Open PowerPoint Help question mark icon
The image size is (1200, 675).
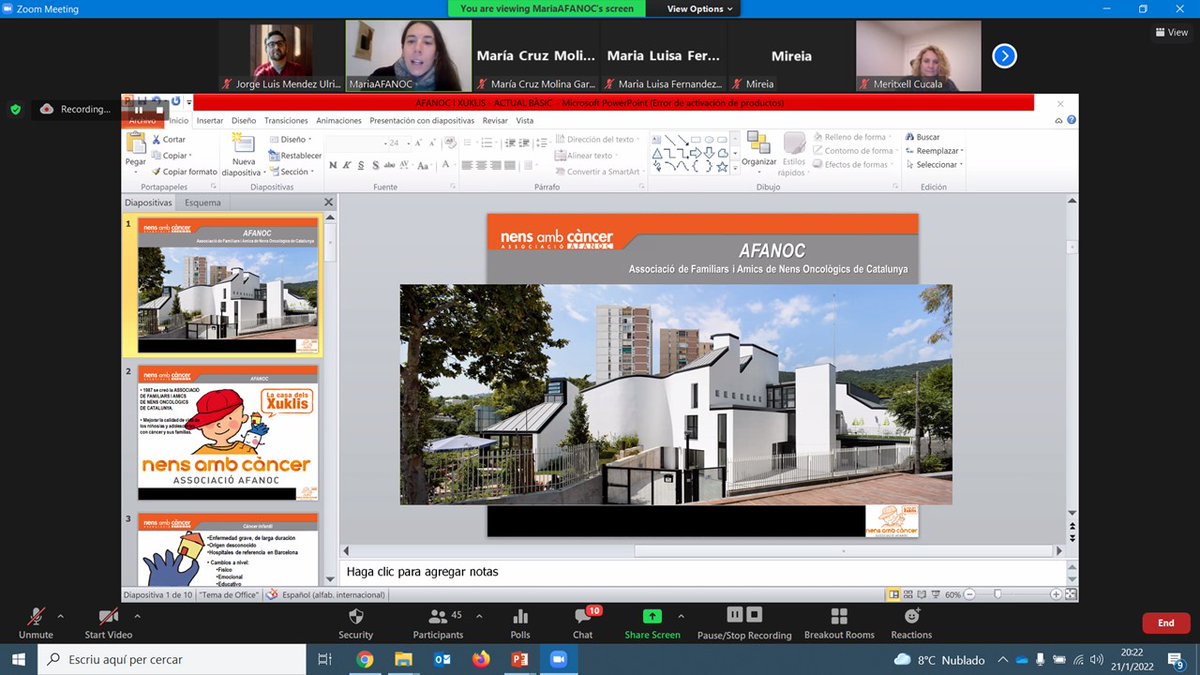pos(1070,120)
